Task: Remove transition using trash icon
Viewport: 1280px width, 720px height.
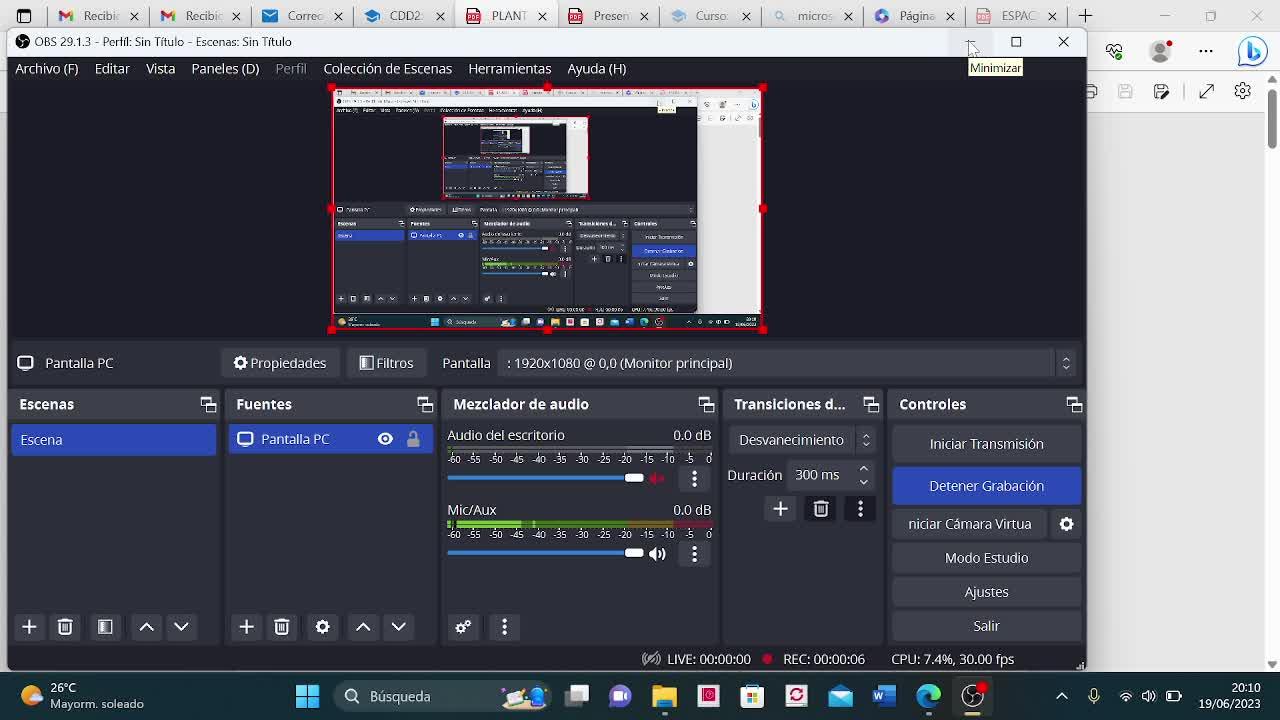Action: tap(821, 509)
